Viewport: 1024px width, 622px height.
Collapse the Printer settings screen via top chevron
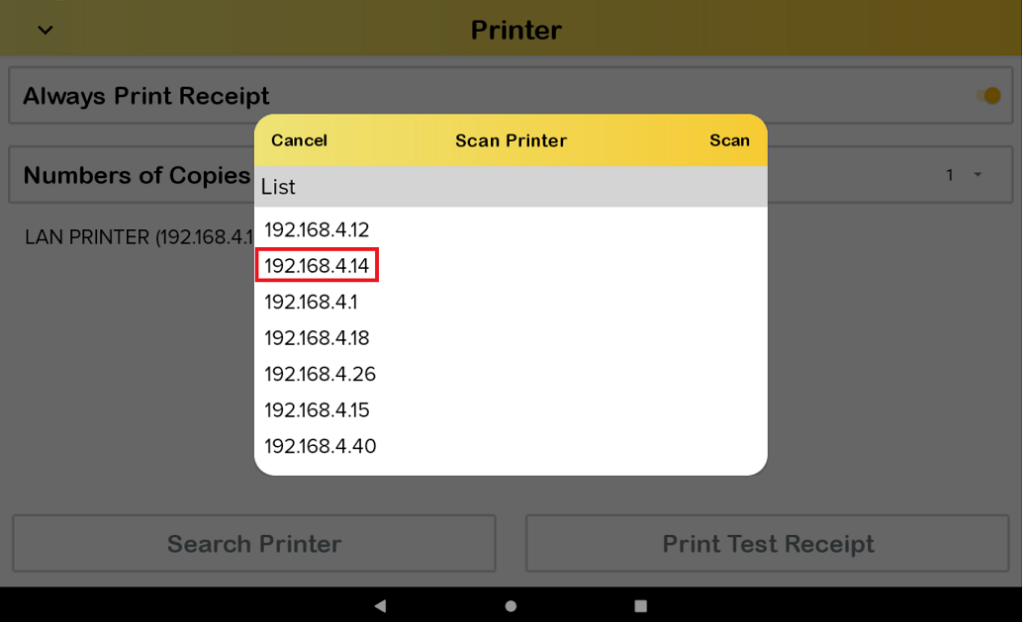(44, 30)
